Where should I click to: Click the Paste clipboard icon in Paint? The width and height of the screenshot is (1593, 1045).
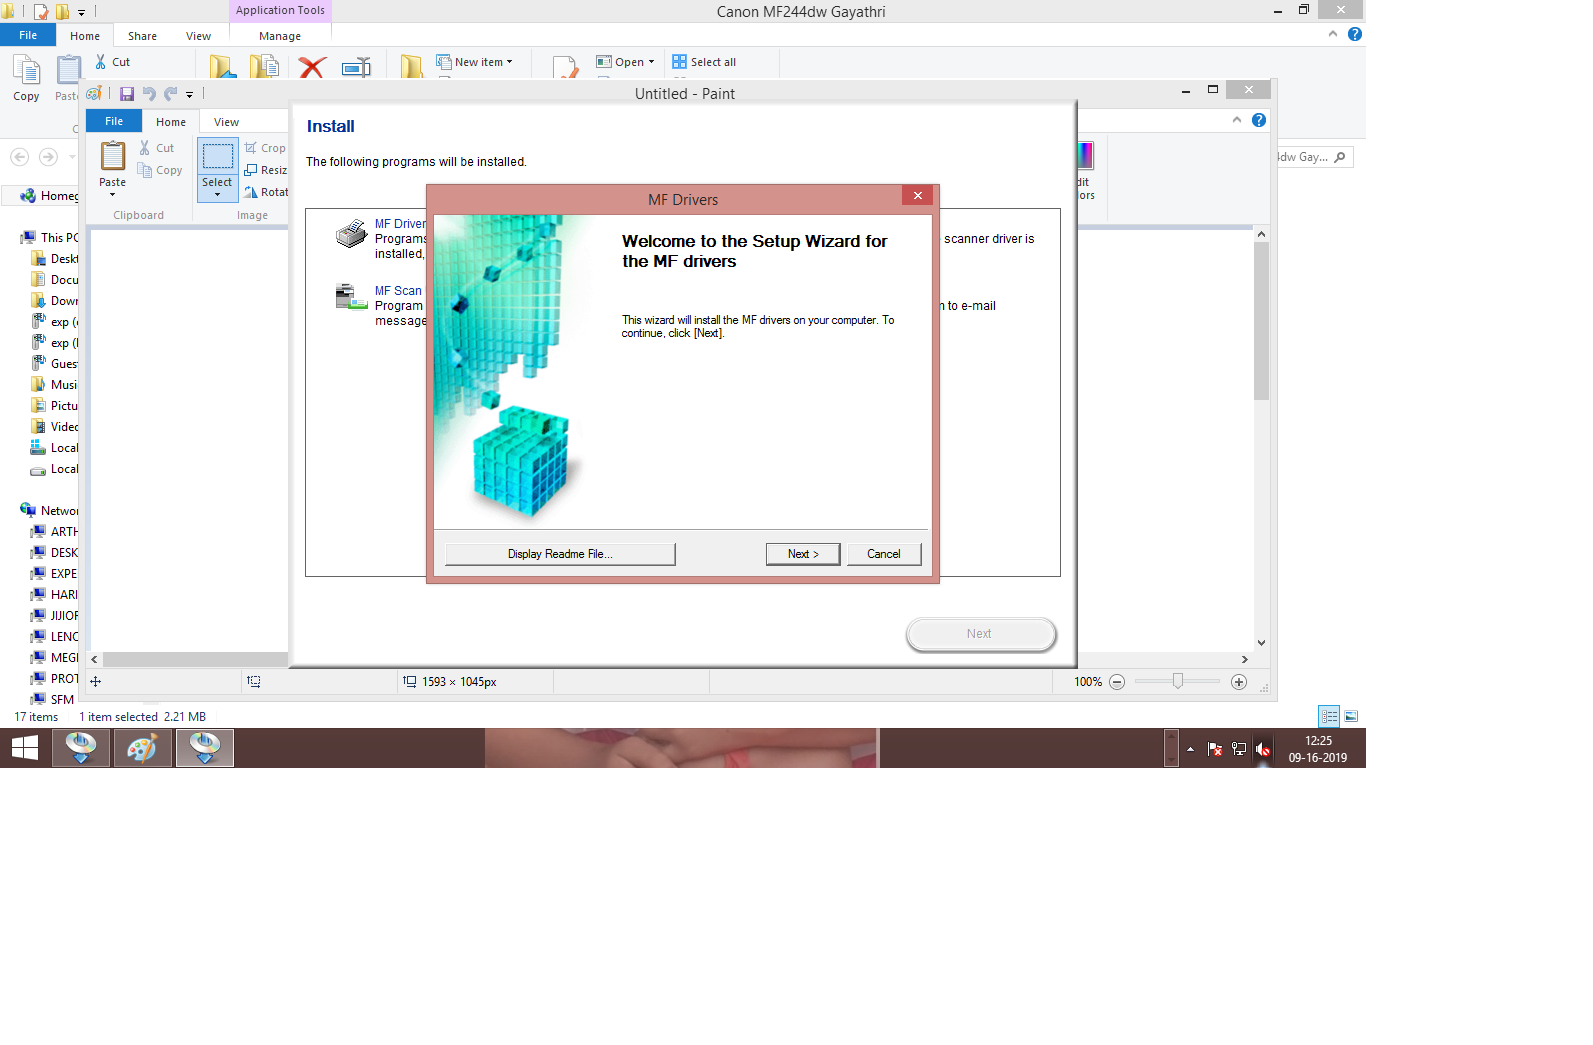click(113, 156)
